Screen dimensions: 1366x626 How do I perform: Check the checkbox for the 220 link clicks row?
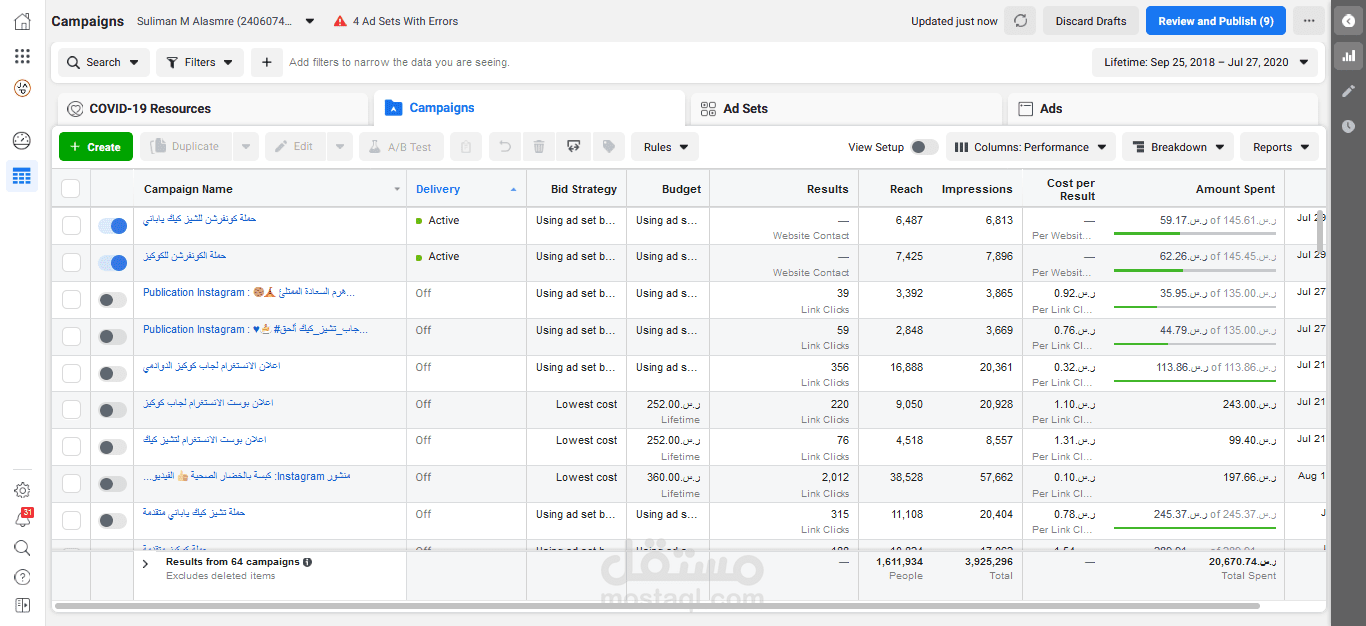click(x=71, y=410)
